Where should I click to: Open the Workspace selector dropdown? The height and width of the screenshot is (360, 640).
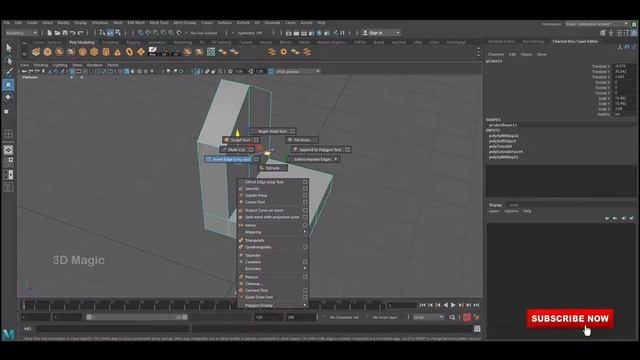[596, 24]
